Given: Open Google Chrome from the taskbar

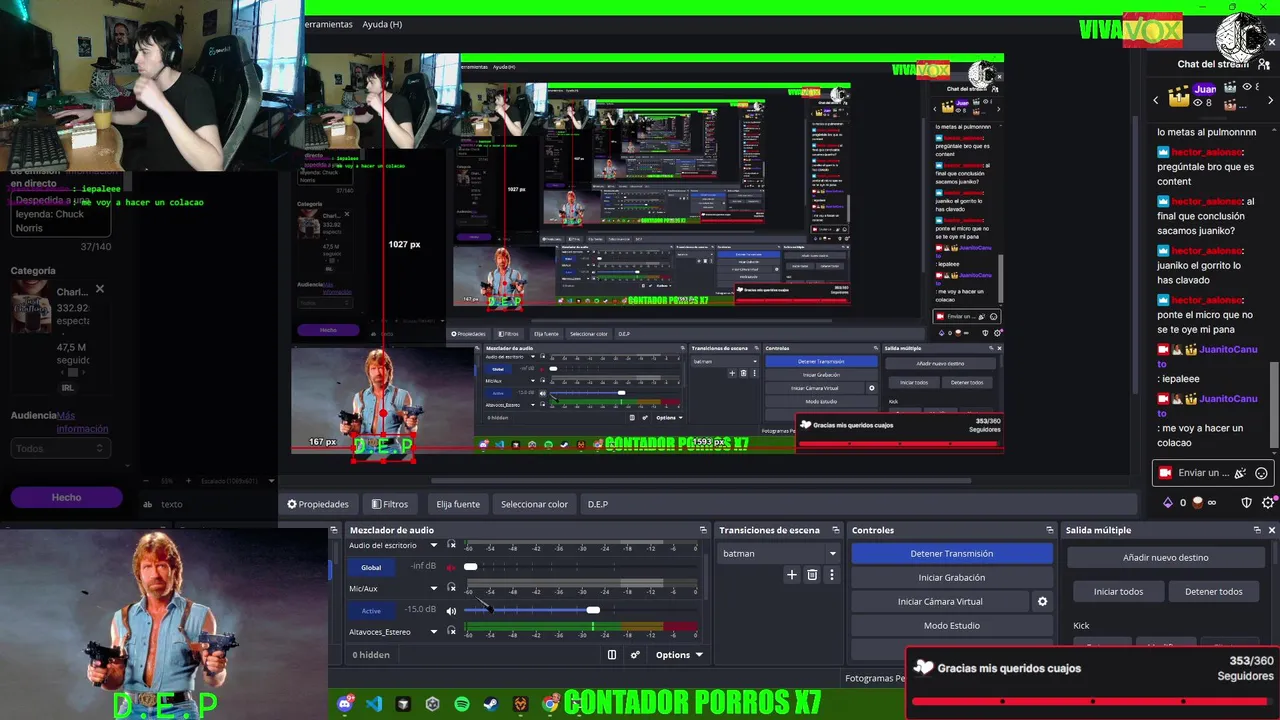Looking at the screenshot, I should [550, 704].
